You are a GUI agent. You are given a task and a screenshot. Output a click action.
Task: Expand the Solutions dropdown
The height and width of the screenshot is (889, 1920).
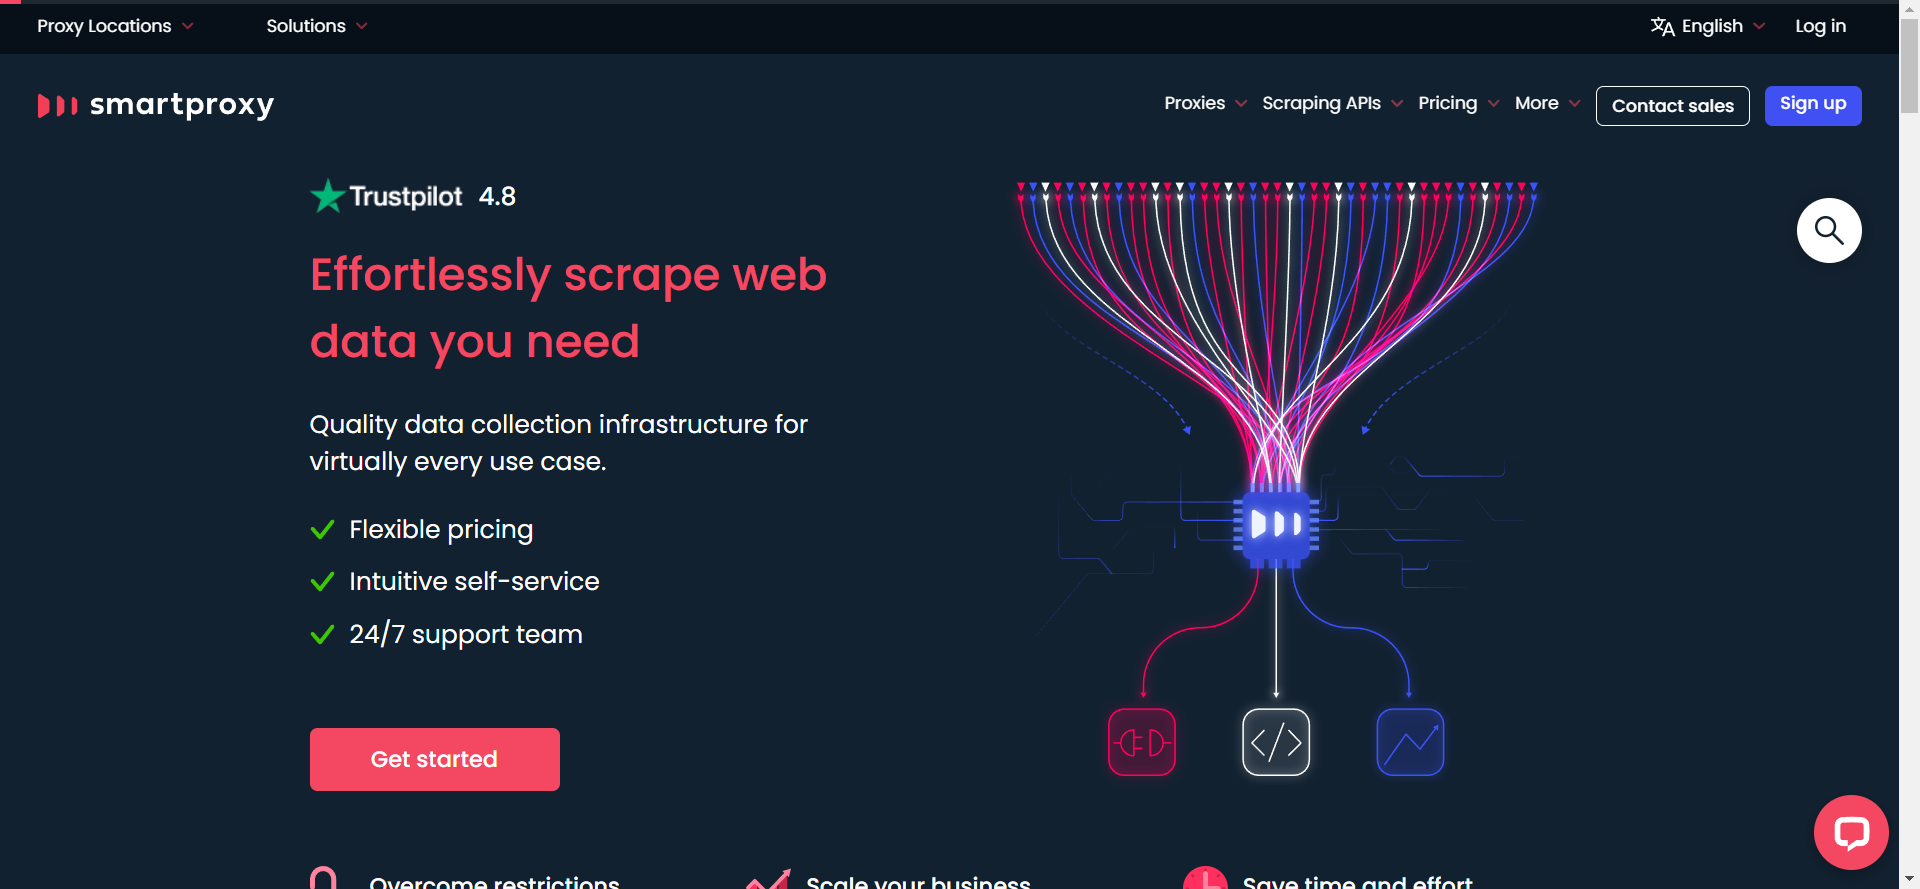(316, 26)
